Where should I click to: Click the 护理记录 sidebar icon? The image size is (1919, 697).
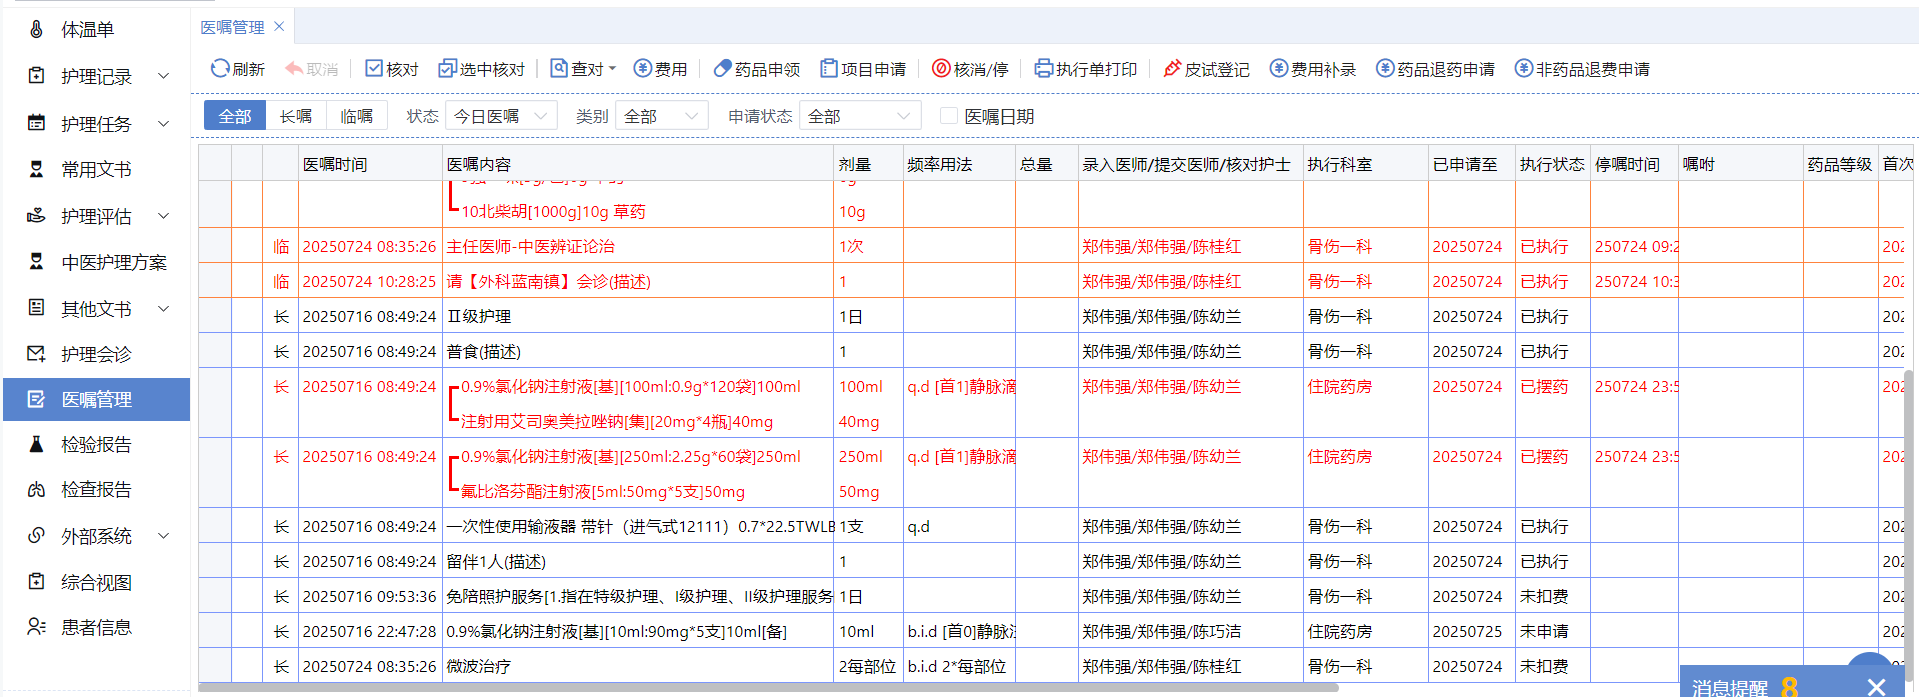coord(36,75)
